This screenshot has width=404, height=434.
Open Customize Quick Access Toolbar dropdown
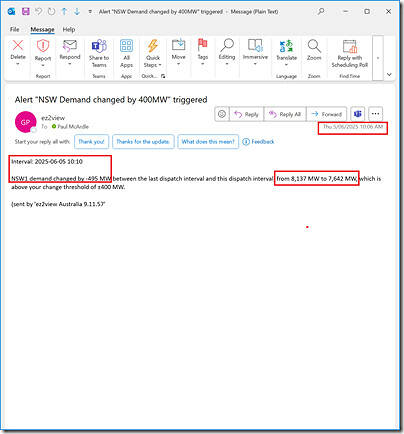point(90,12)
